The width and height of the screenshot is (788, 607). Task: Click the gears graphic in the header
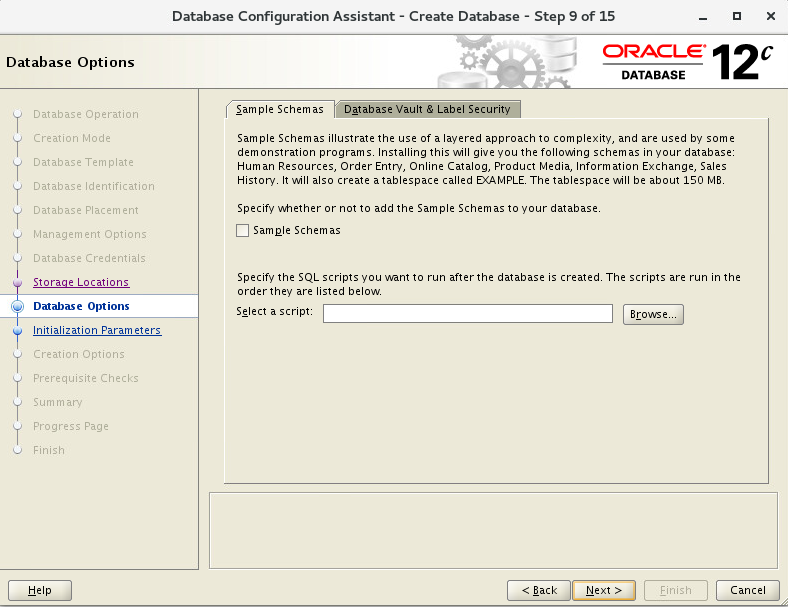pos(507,62)
